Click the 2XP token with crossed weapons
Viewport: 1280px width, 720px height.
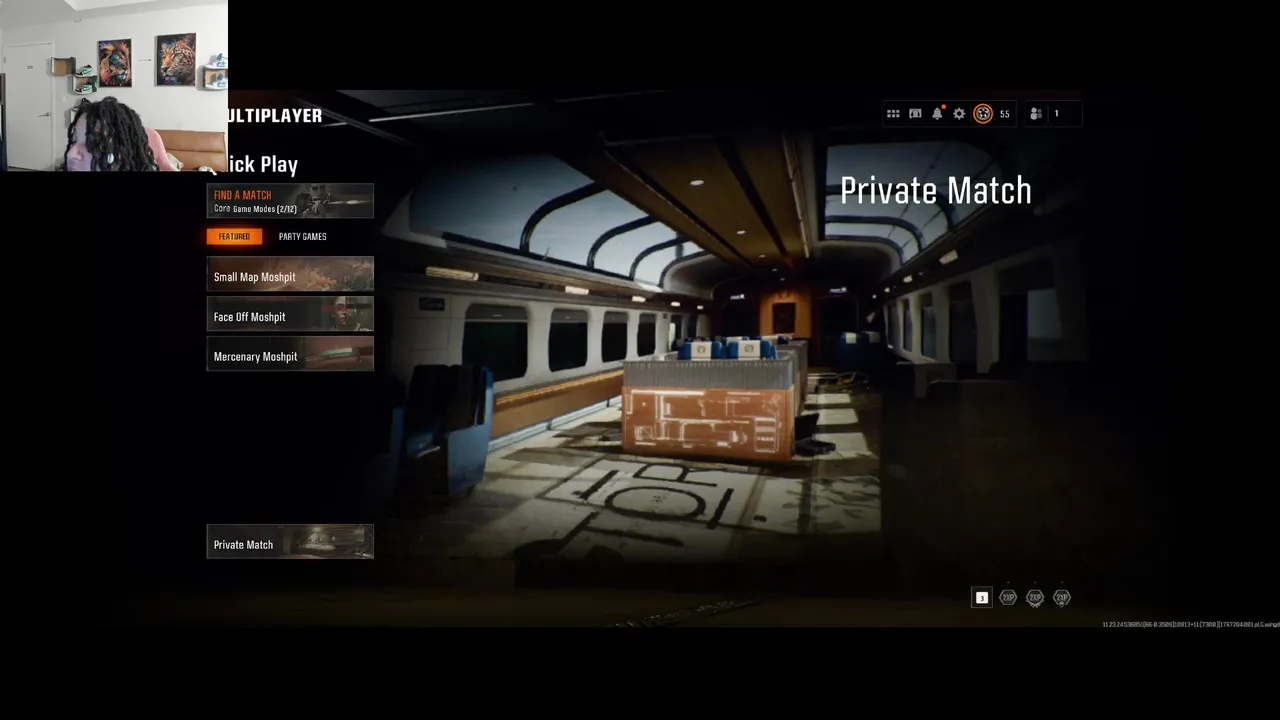1035,598
